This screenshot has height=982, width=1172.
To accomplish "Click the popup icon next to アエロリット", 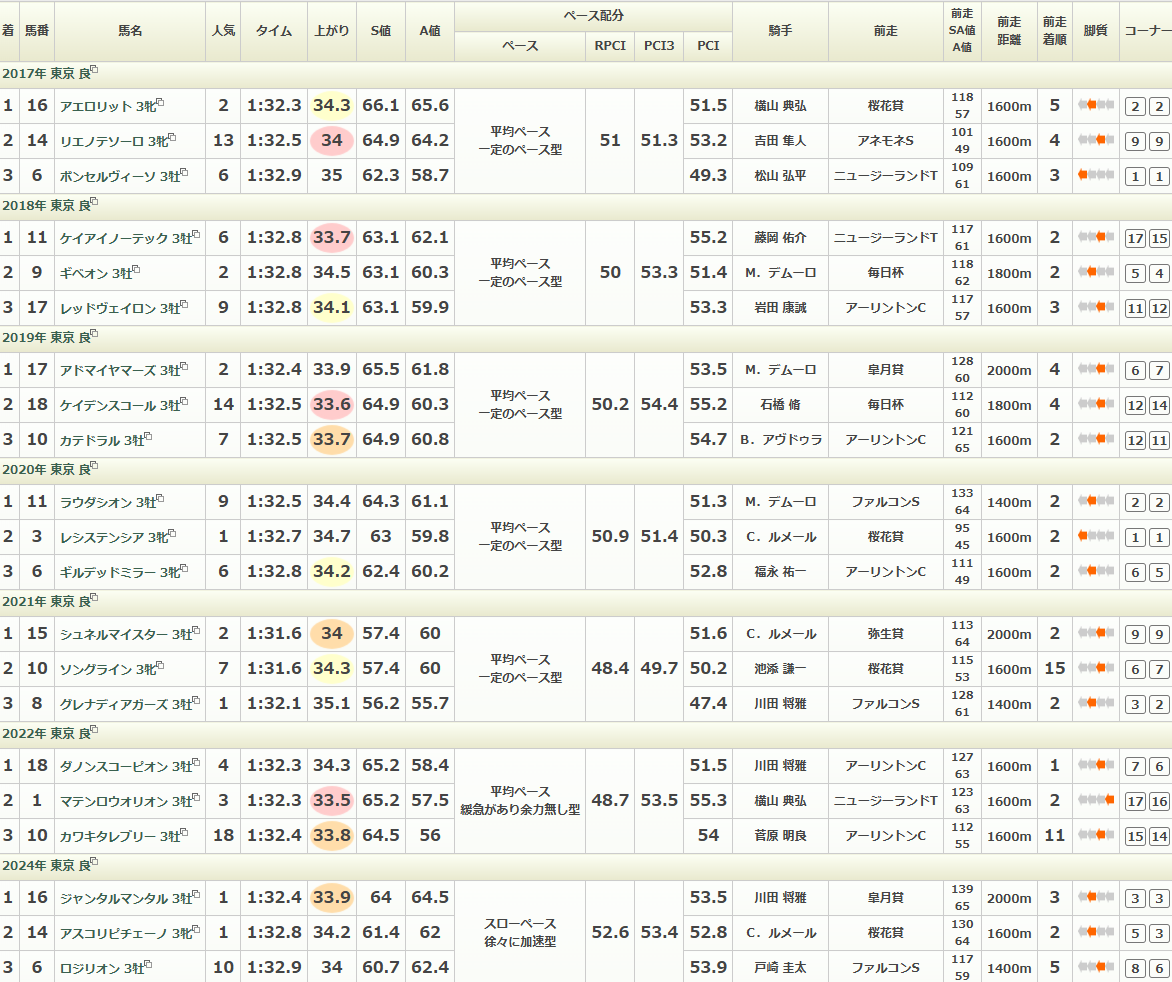I will point(160,103).
